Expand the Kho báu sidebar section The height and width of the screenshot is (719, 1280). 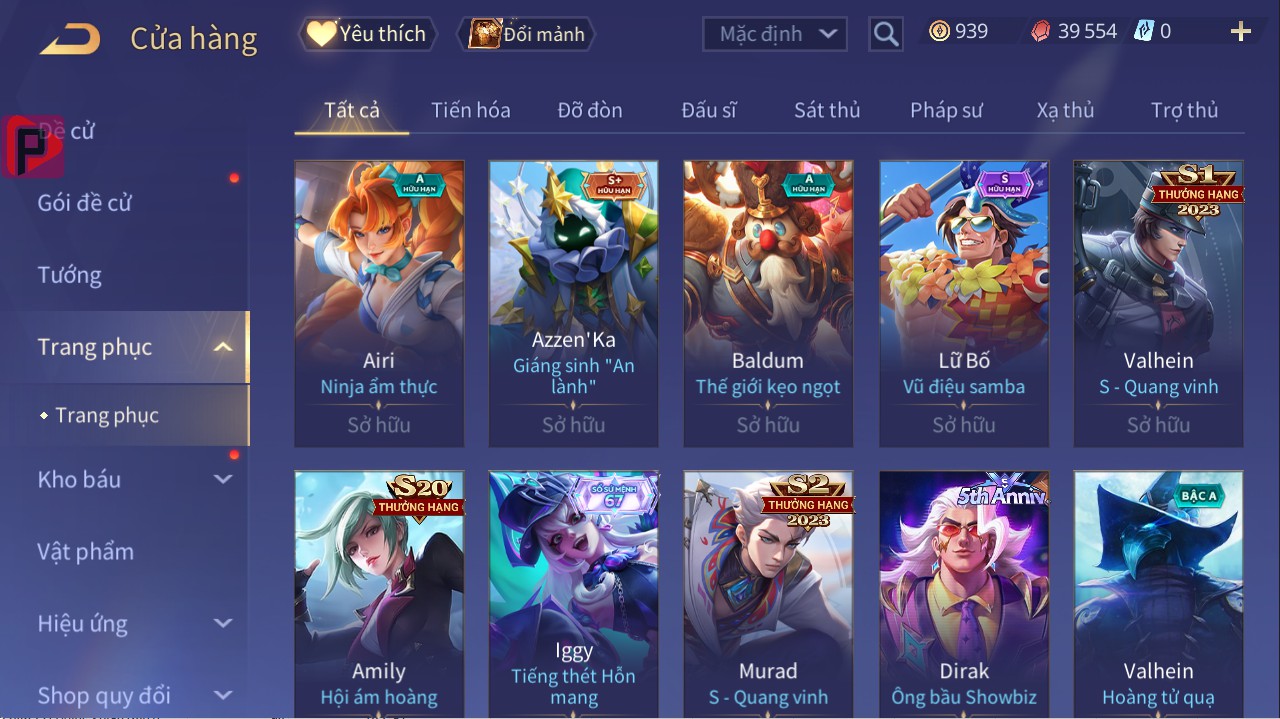coord(223,479)
